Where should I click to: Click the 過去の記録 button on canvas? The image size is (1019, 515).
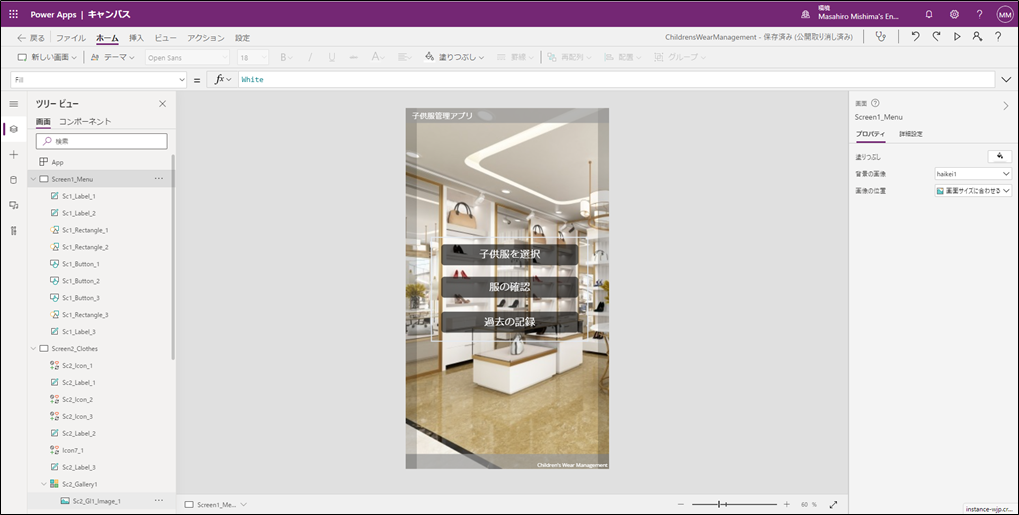[510, 322]
